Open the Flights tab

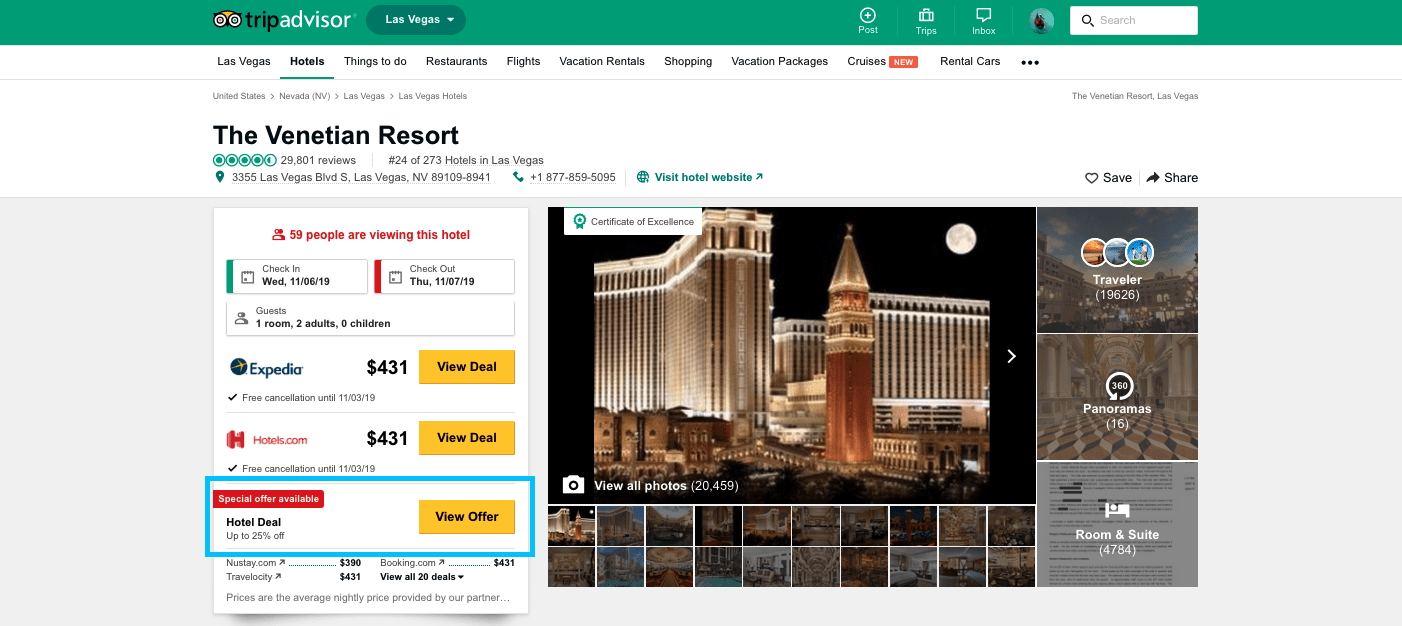[523, 61]
